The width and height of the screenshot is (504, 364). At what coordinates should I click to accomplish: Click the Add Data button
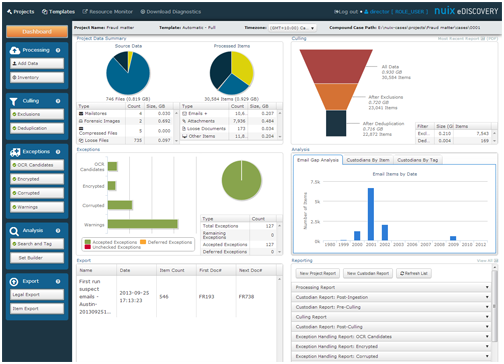click(37, 63)
